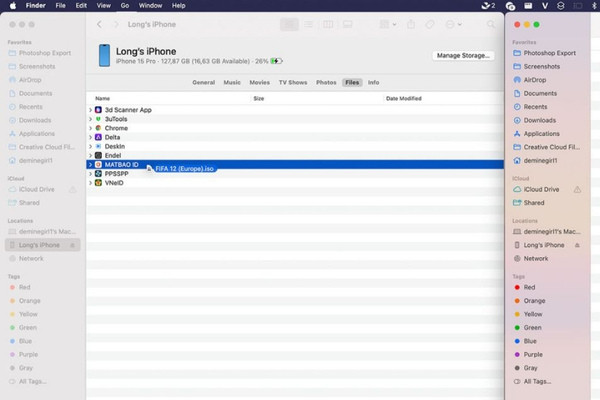600x400 pixels.
Task: Select the Endel app icon
Action: pyautogui.click(x=98, y=155)
